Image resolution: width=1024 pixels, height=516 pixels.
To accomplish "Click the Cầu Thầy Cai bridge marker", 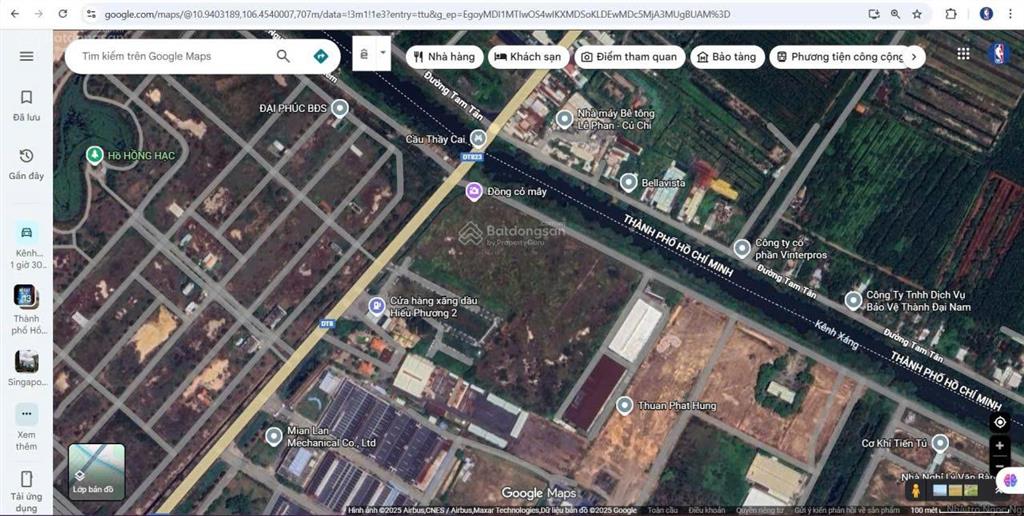I will click(479, 138).
